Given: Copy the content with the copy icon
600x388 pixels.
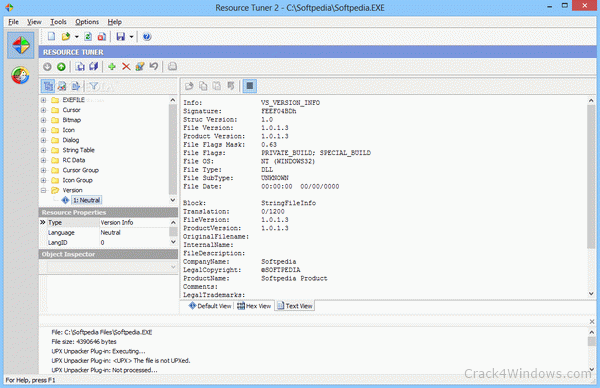Looking at the screenshot, I should click(x=203, y=86).
